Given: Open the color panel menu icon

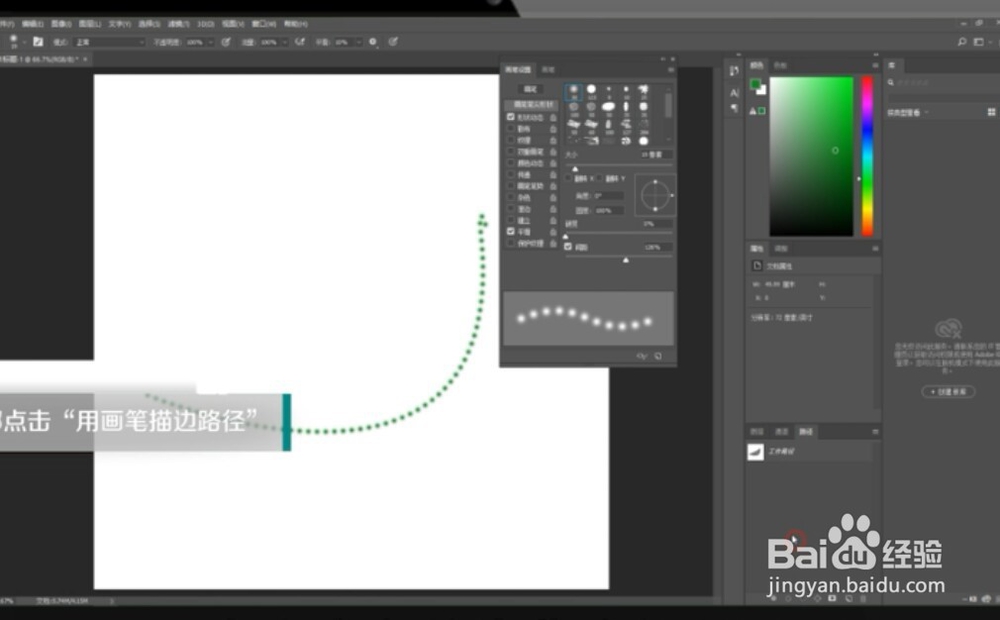Looking at the screenshot, I should [875, 66].
